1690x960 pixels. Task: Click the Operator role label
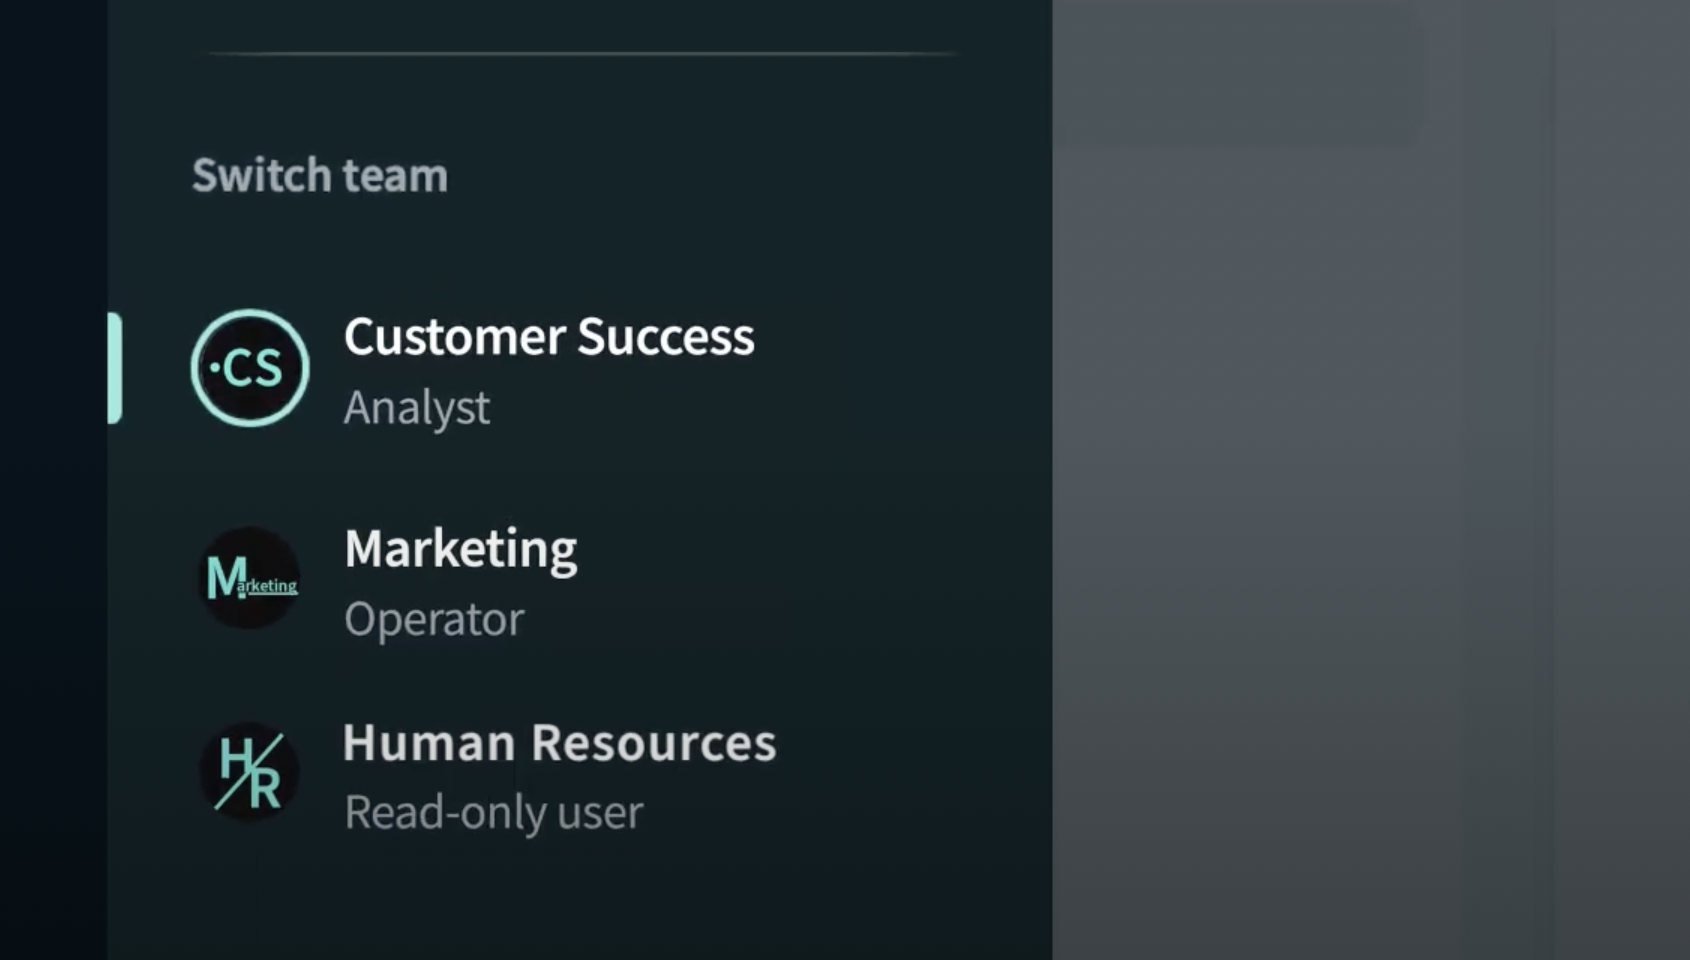[434, 619]
